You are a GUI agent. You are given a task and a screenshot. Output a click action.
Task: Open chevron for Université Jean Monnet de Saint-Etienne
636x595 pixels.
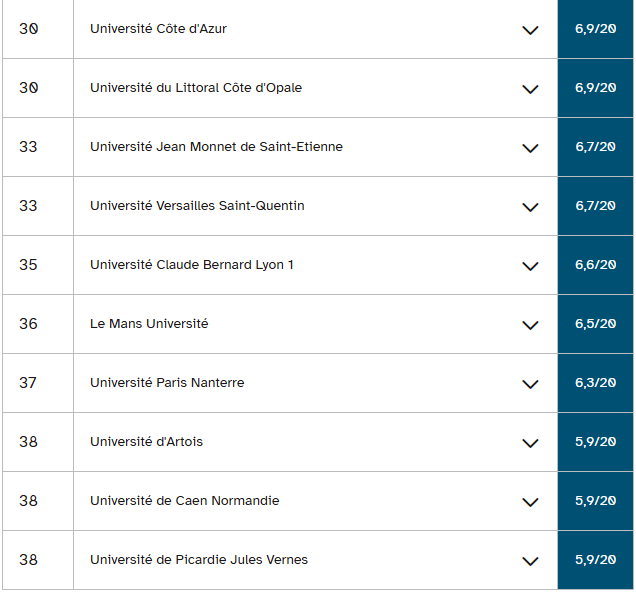531,148
